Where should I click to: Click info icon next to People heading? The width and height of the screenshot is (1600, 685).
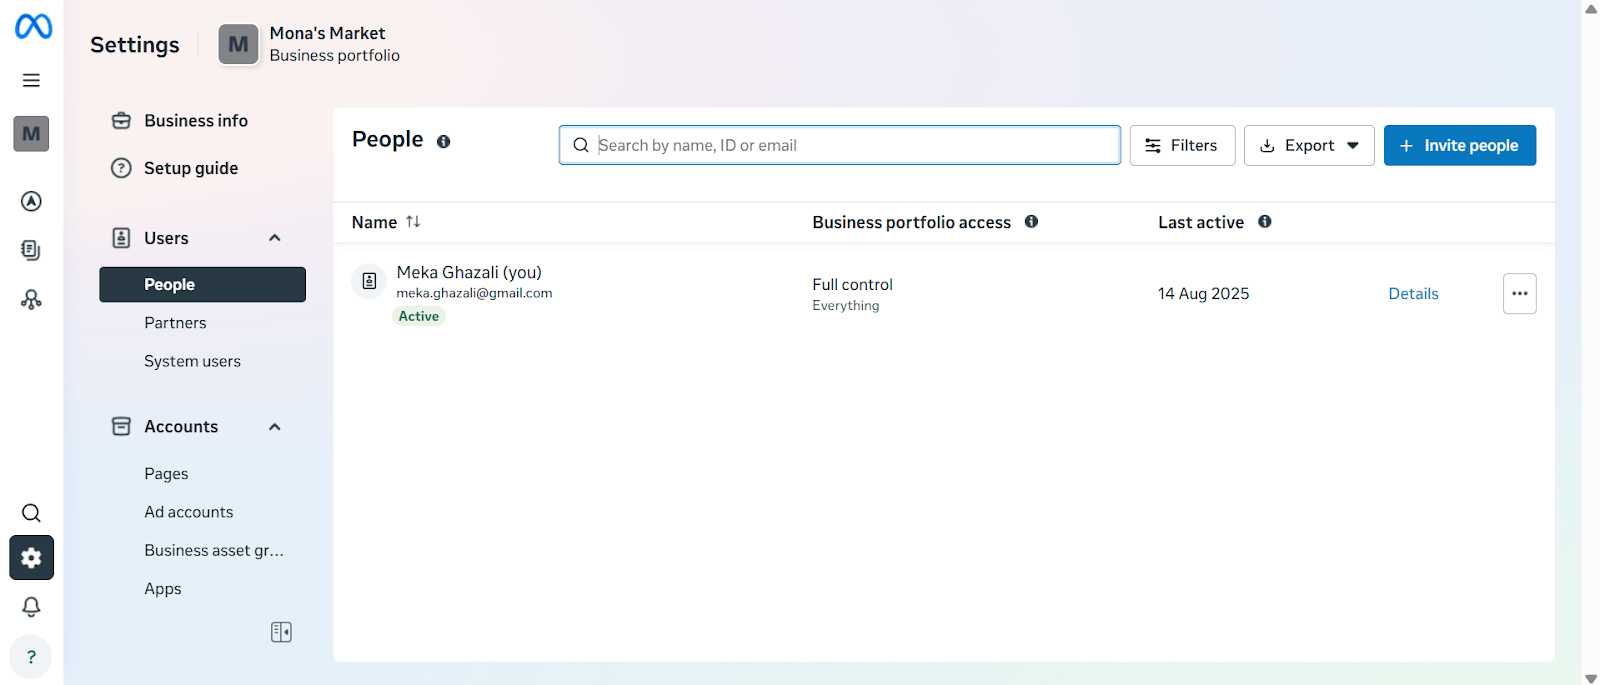(x=443, y=142)
